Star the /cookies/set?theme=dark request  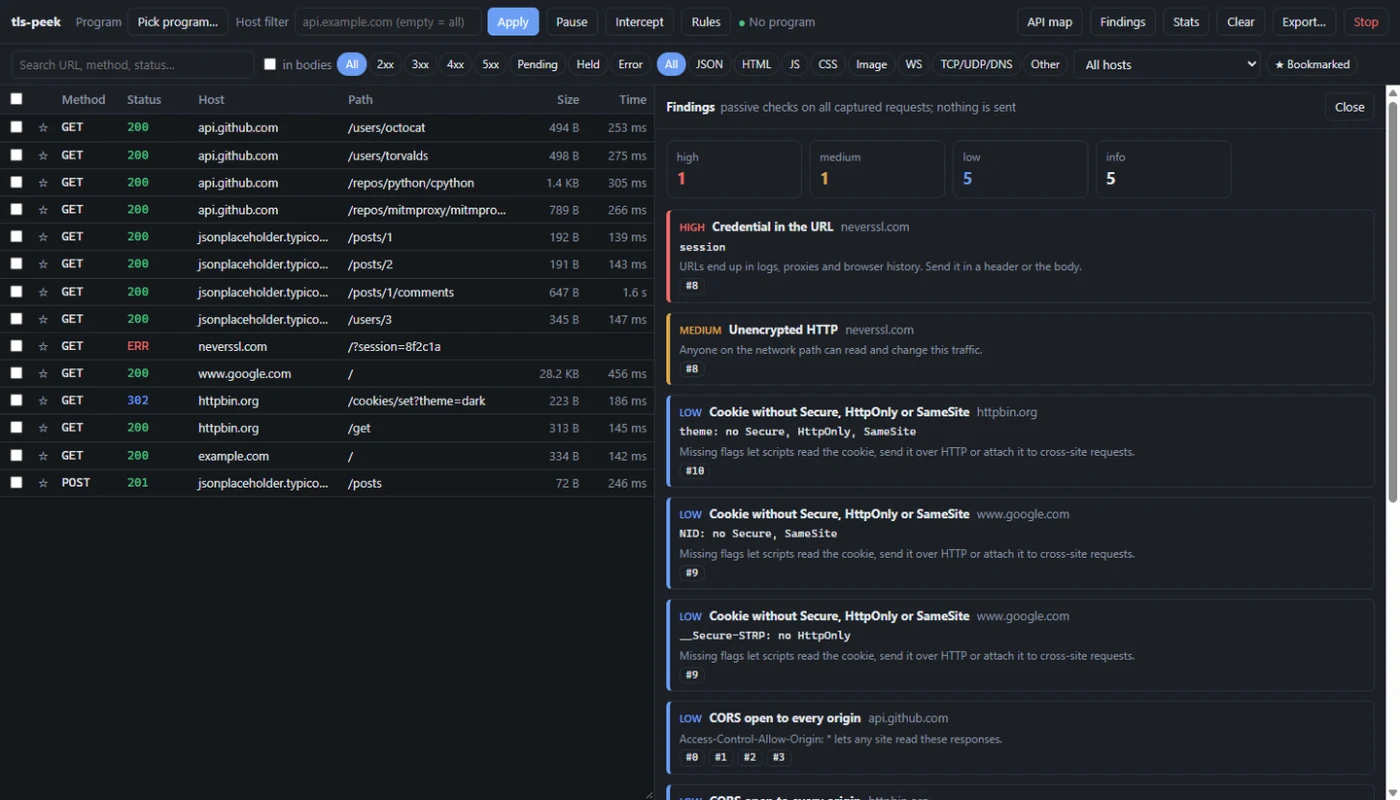click(43, 400)
